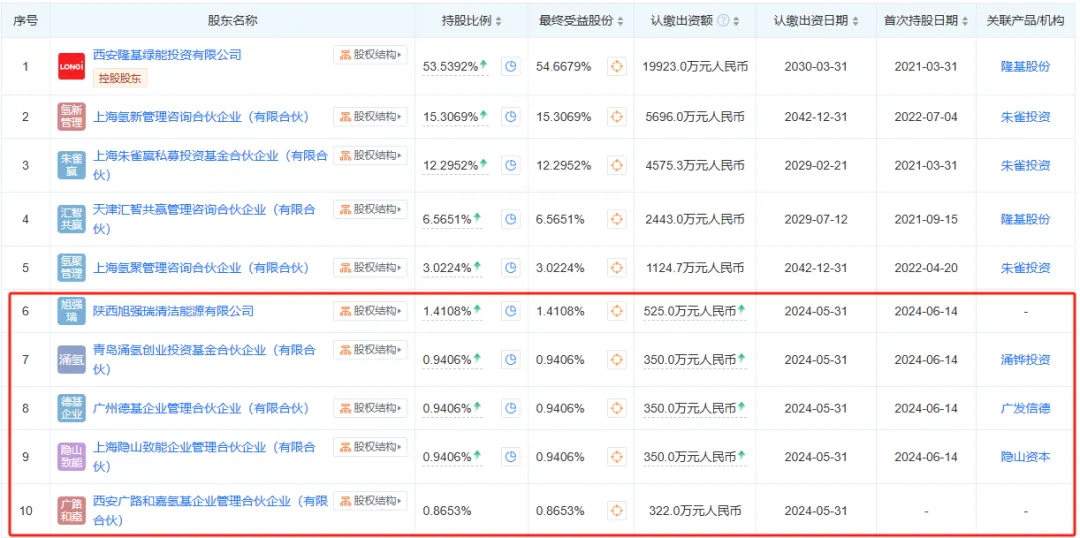This screenshot has height=538, width=1080.
Task: Click 氢聚管理 shareholder logo badge
Action: (71, 267)
